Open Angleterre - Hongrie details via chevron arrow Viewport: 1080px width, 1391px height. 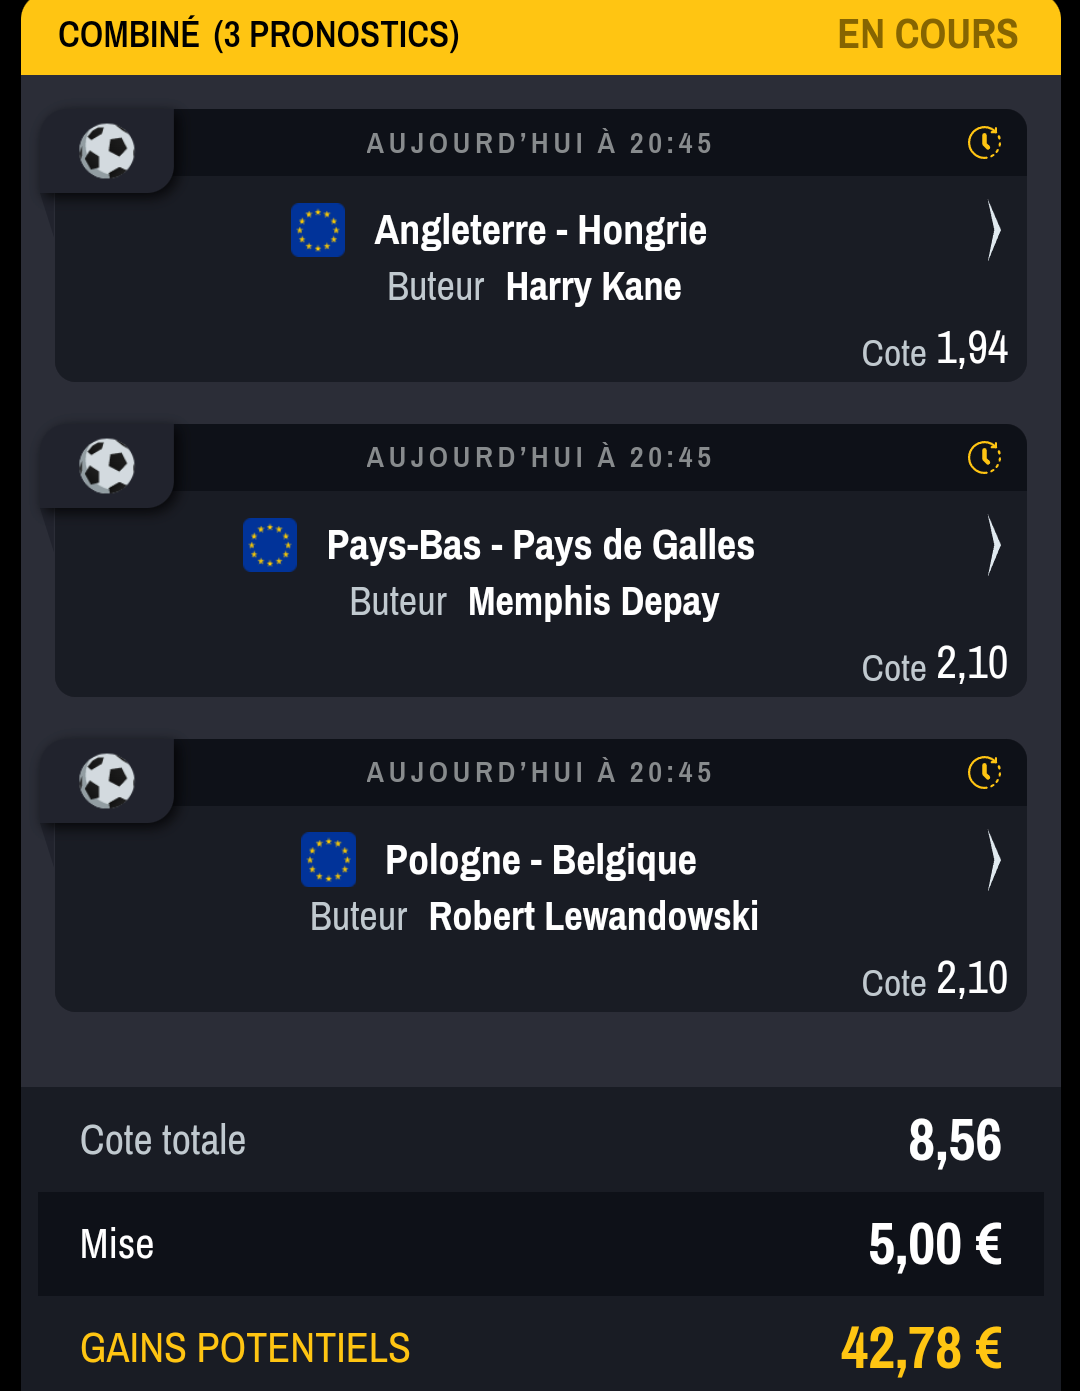tap(993, 231)
